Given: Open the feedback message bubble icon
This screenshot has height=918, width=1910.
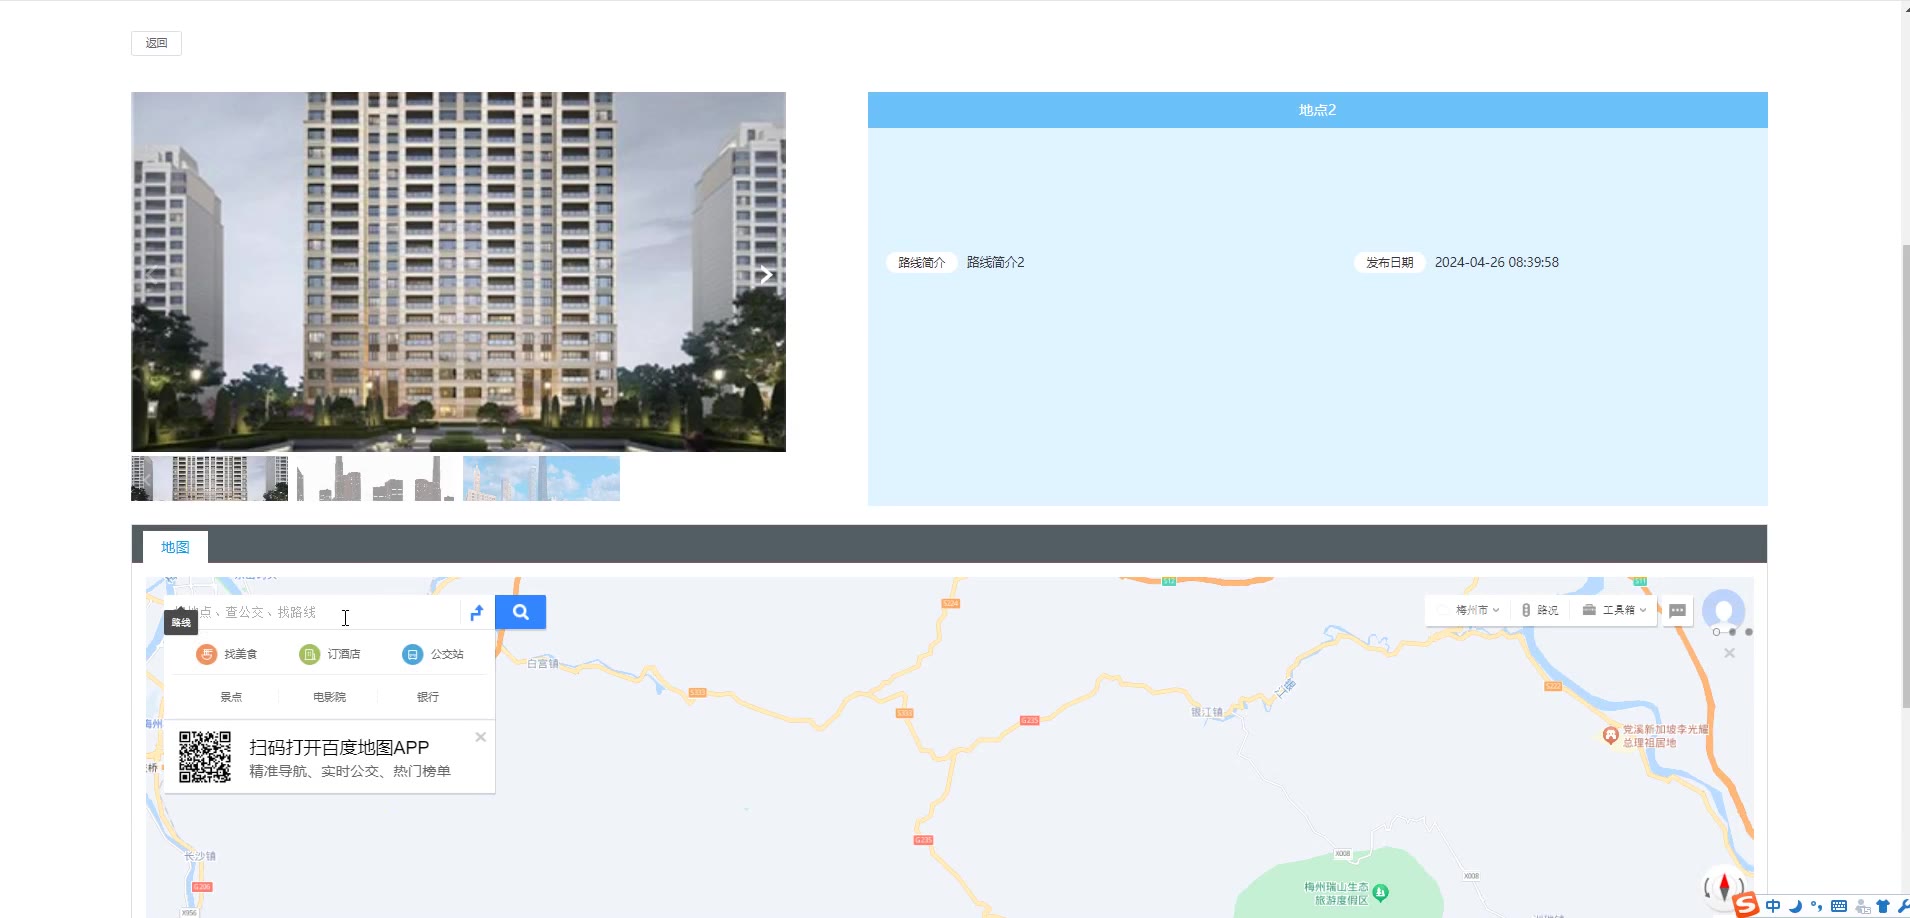Looking at the screenshot, I should [1677, 610].
